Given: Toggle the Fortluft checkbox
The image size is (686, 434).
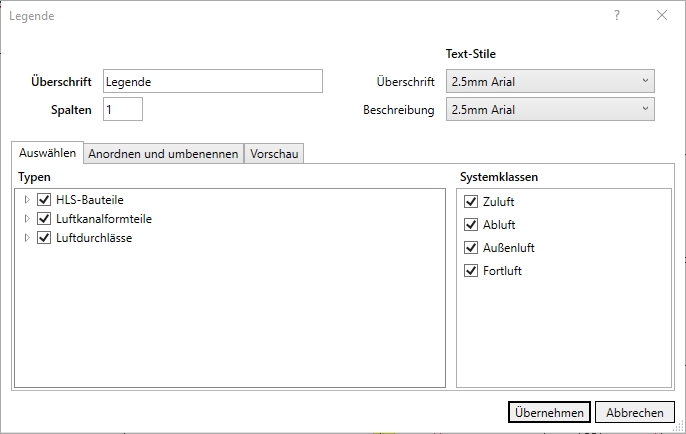Looking at the screenshot, I should [x=471, y=271].
